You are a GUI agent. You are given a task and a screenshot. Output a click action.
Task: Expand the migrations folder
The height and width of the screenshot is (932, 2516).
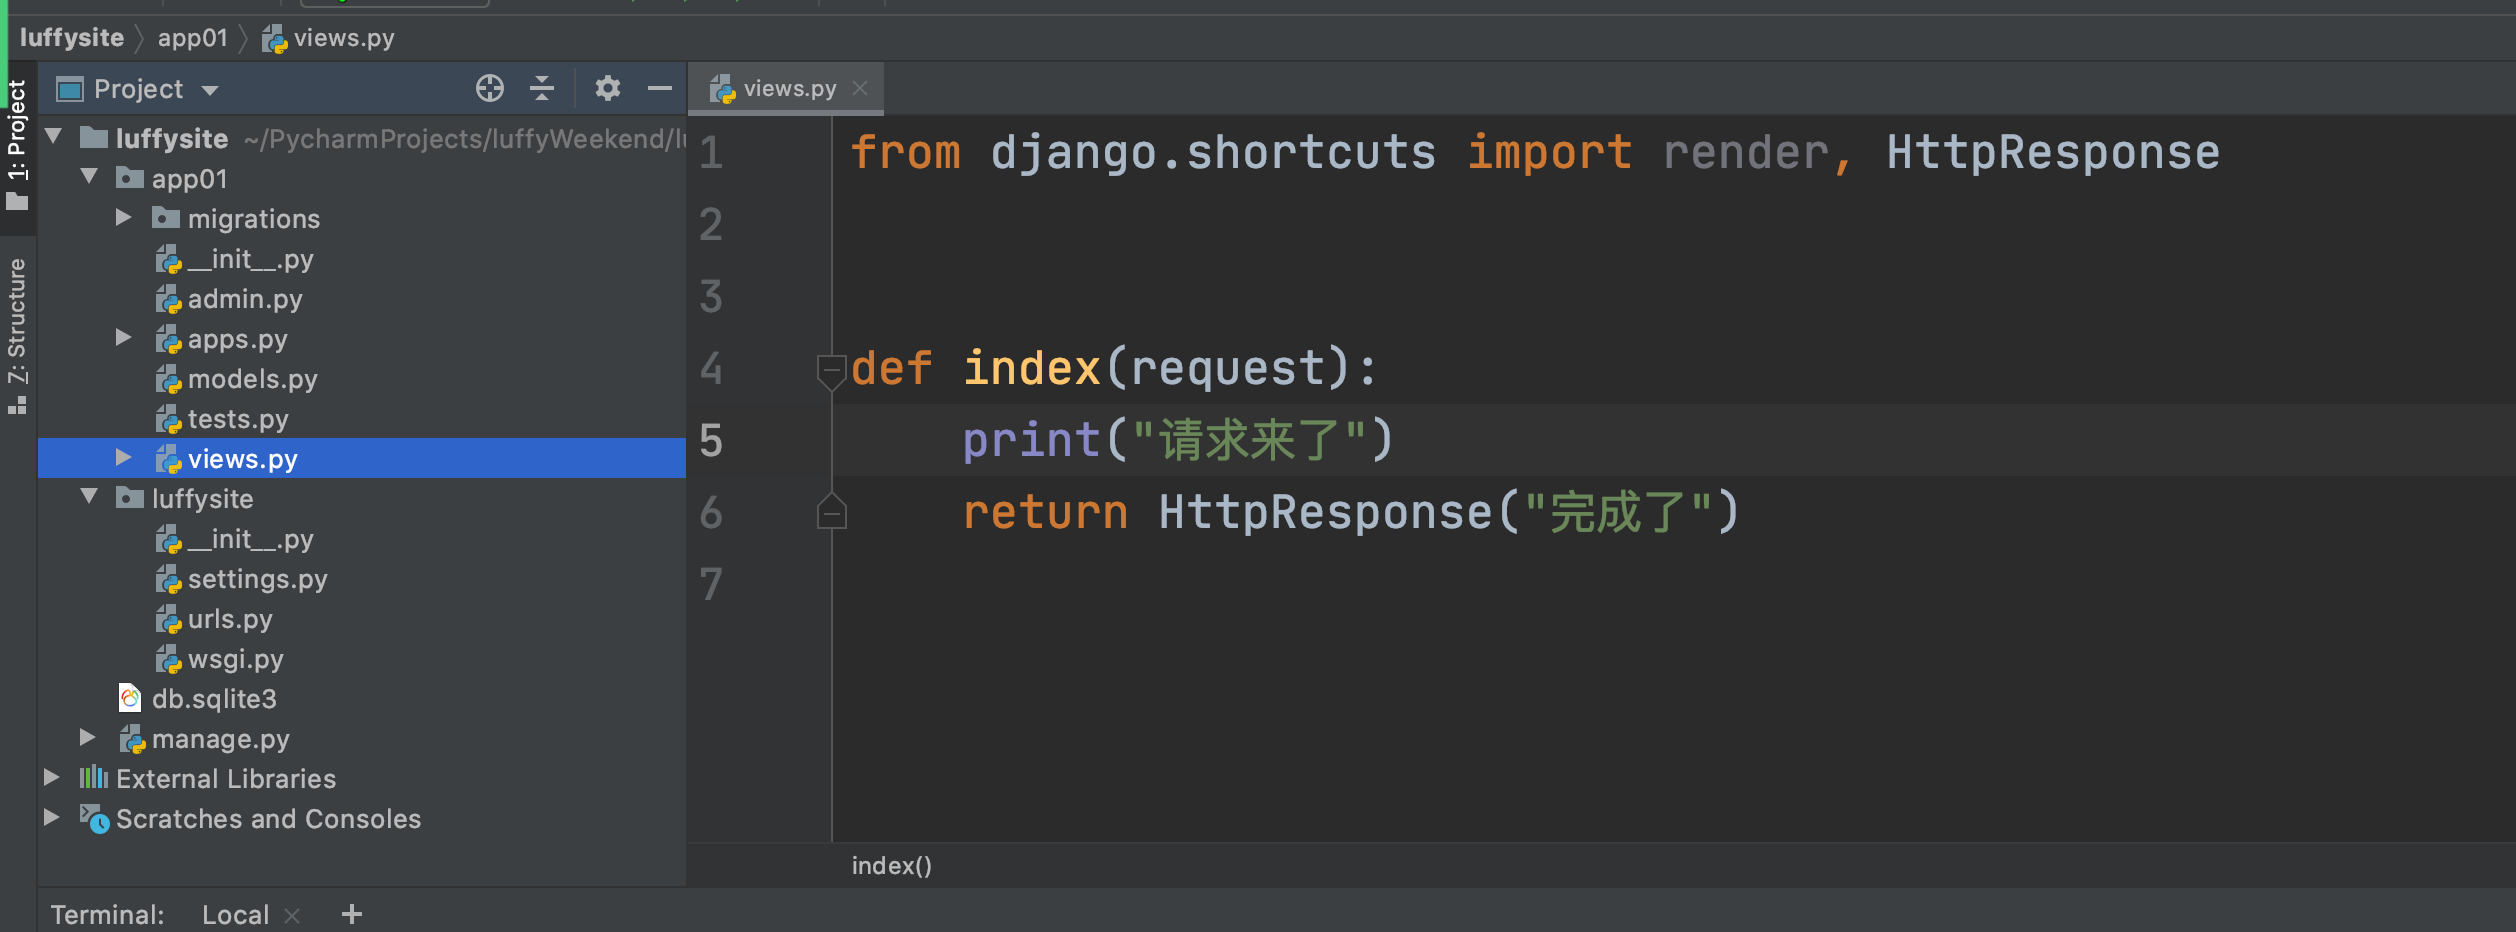[124, 218]
